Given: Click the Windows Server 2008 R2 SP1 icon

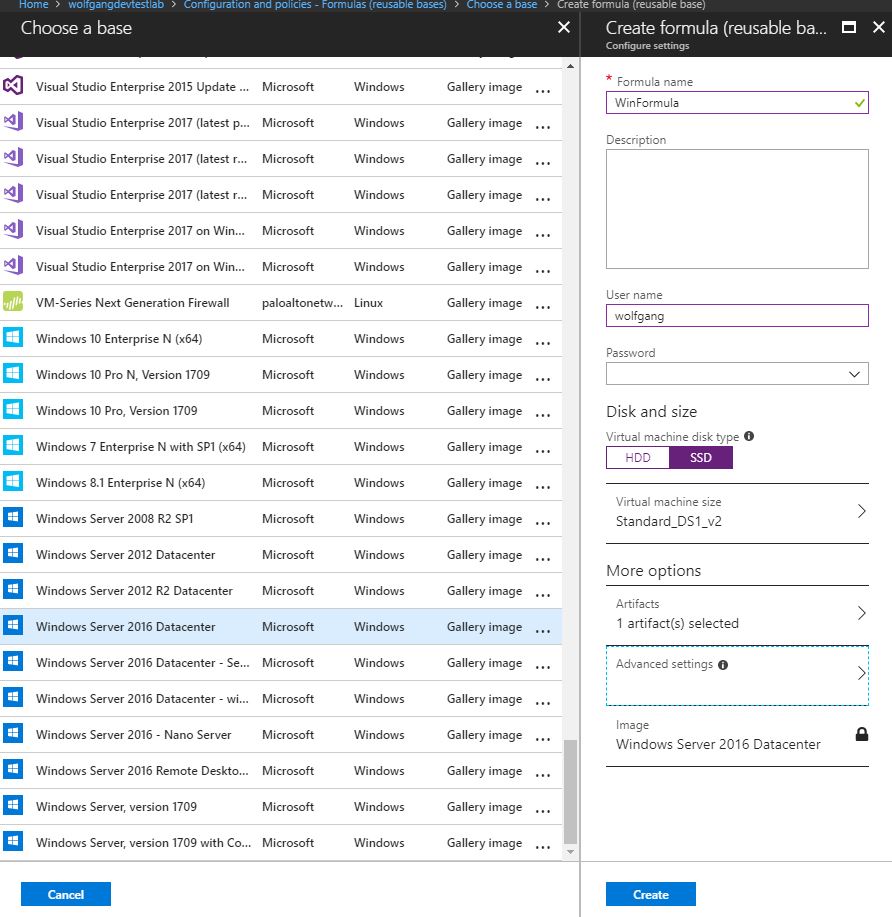Looking at the screenshot, I should 13,518.
